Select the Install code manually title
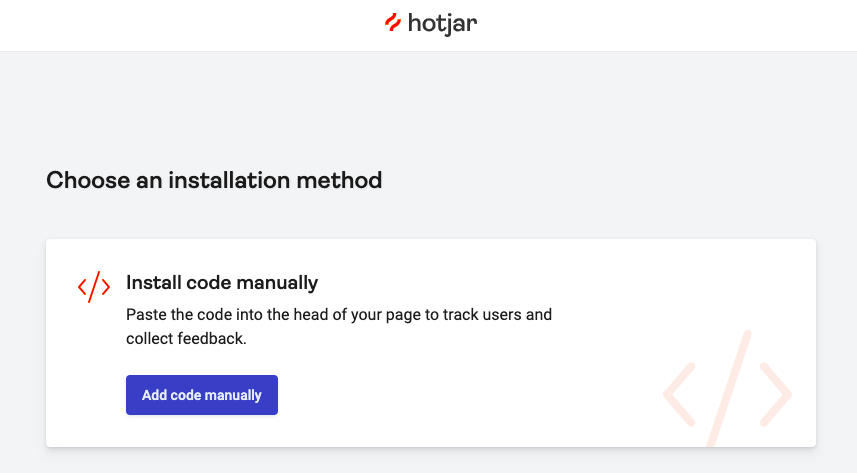The image size is (857, 473). 222,283
